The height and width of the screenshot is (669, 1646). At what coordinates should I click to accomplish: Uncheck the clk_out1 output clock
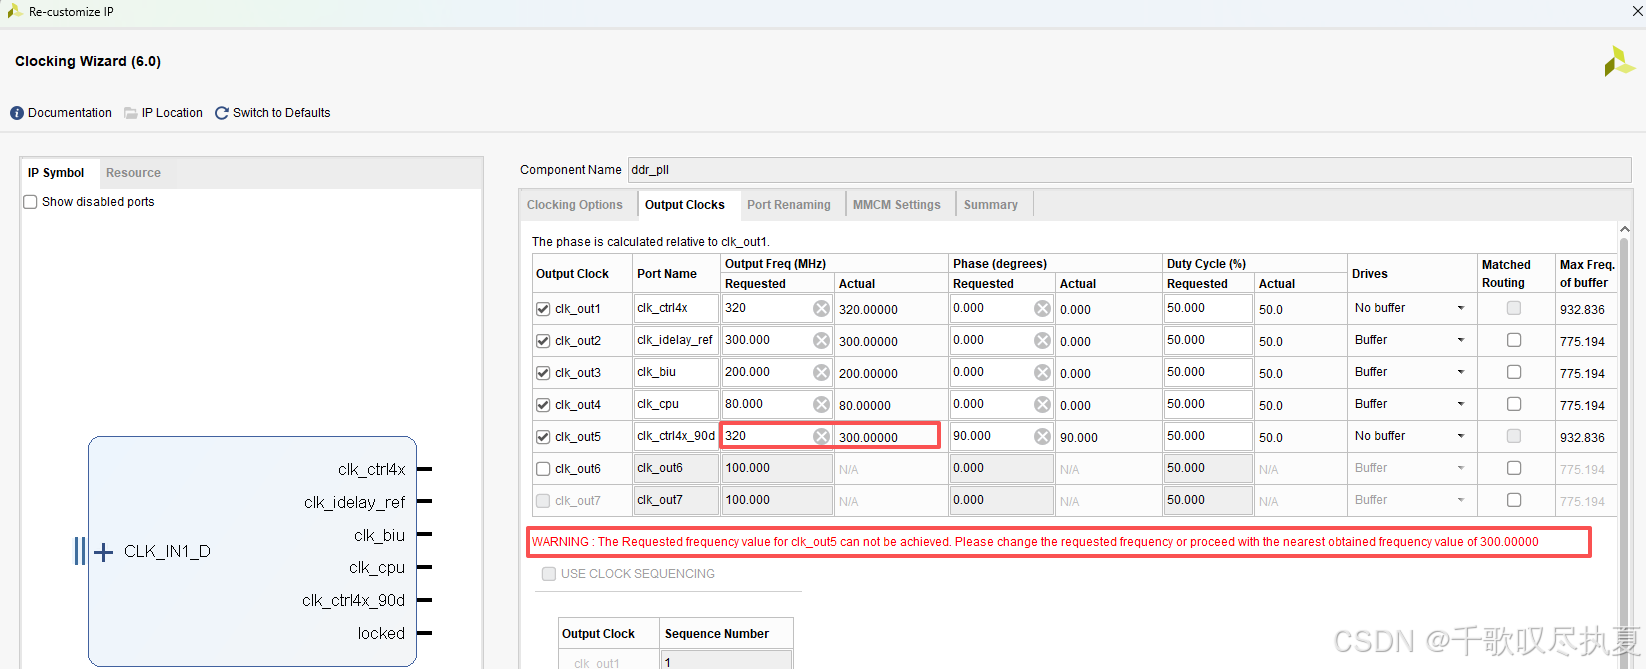tap(543, 309)
